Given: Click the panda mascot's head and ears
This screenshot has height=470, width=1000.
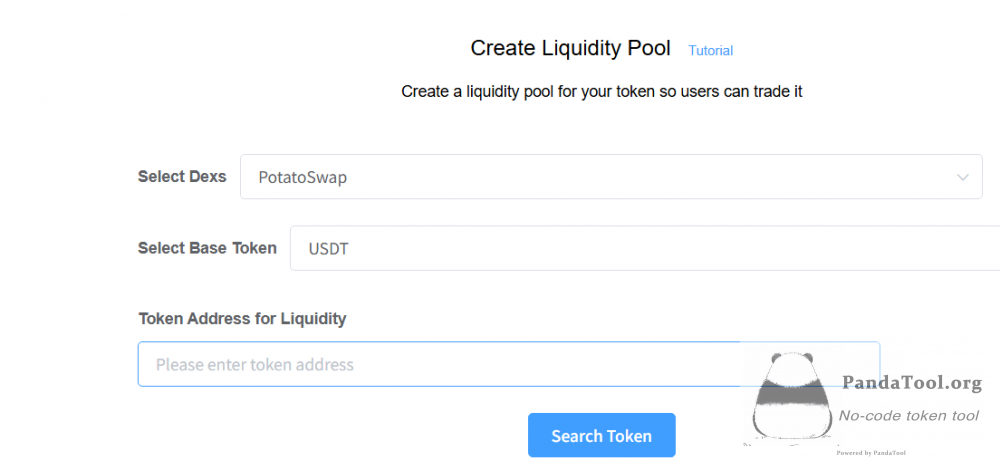Looking at the screenshot, I should tap(791, 364).
